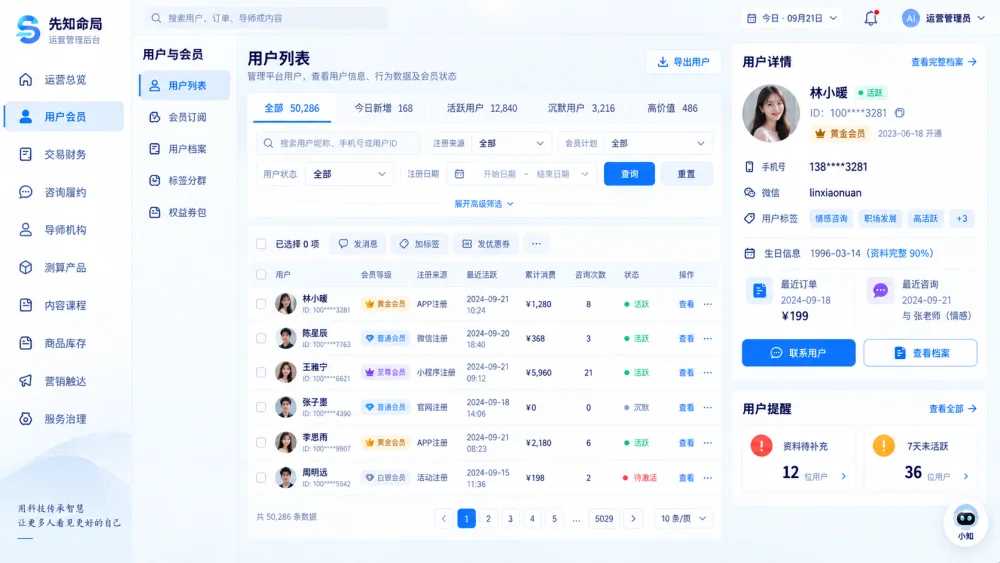The image size is (1000, 563).
Task: Open 标签分群 in the submenu
Action: [x=185, y=180]
